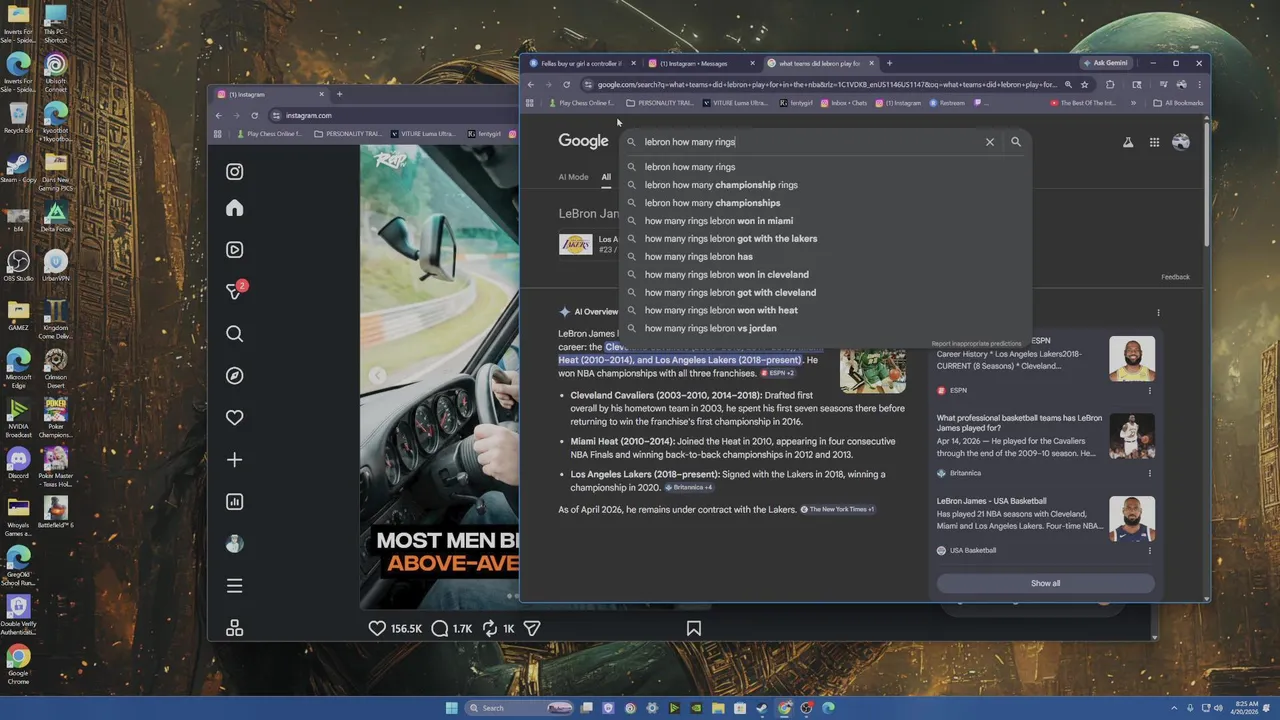The width and height of the screenshot is (1280, 720).
Task: Open Instagram Home icon in sidebar
Action: pos(234,208)
